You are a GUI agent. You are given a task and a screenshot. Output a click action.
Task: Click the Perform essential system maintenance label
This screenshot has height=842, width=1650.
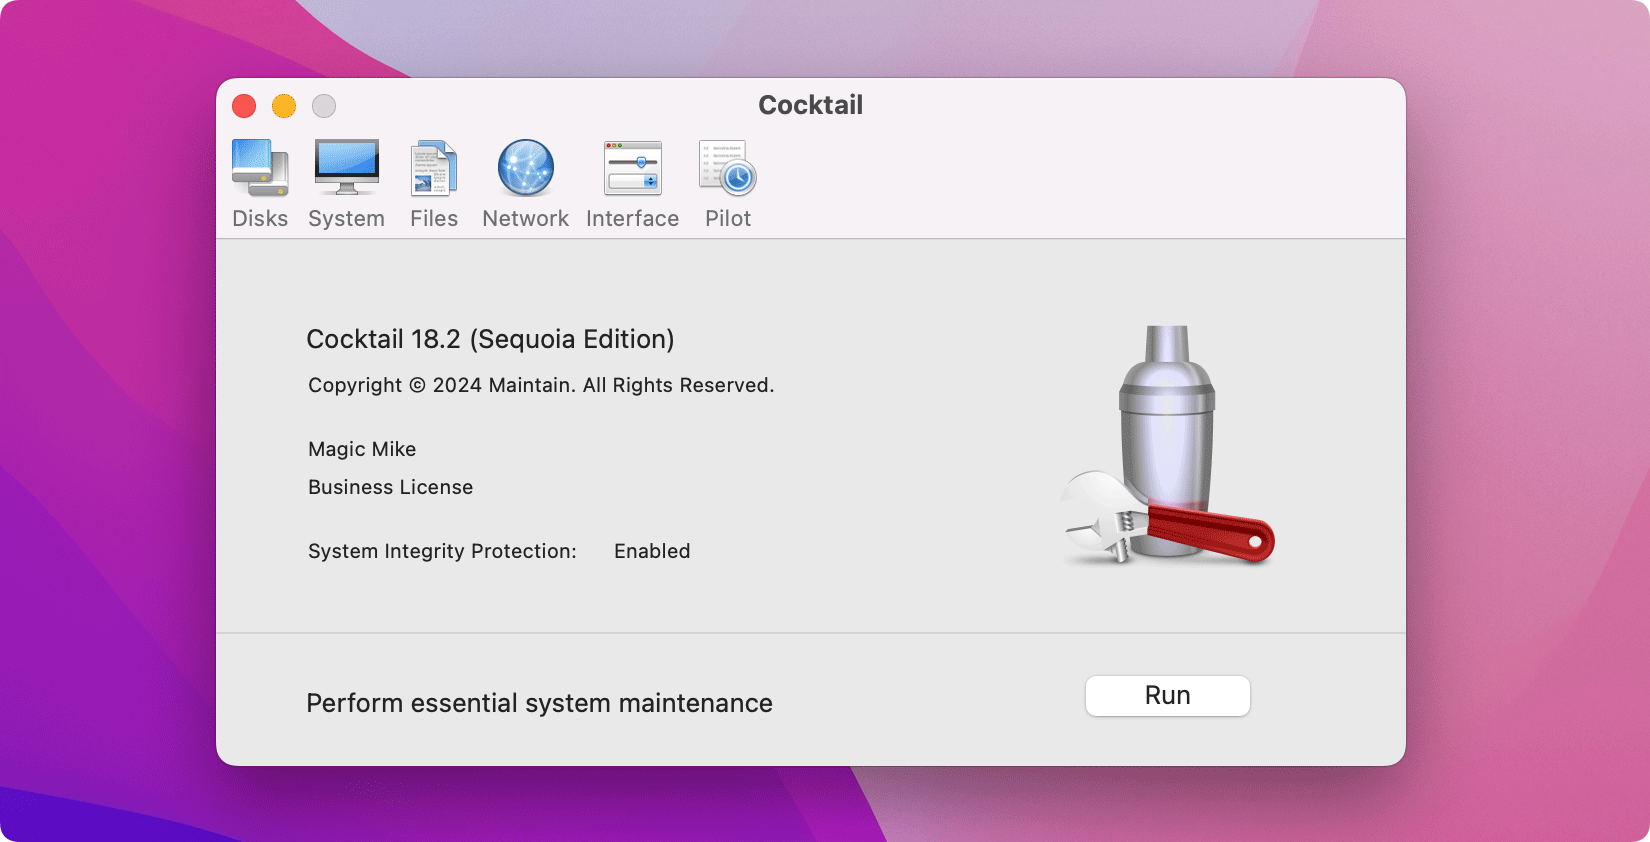point(539,703)
